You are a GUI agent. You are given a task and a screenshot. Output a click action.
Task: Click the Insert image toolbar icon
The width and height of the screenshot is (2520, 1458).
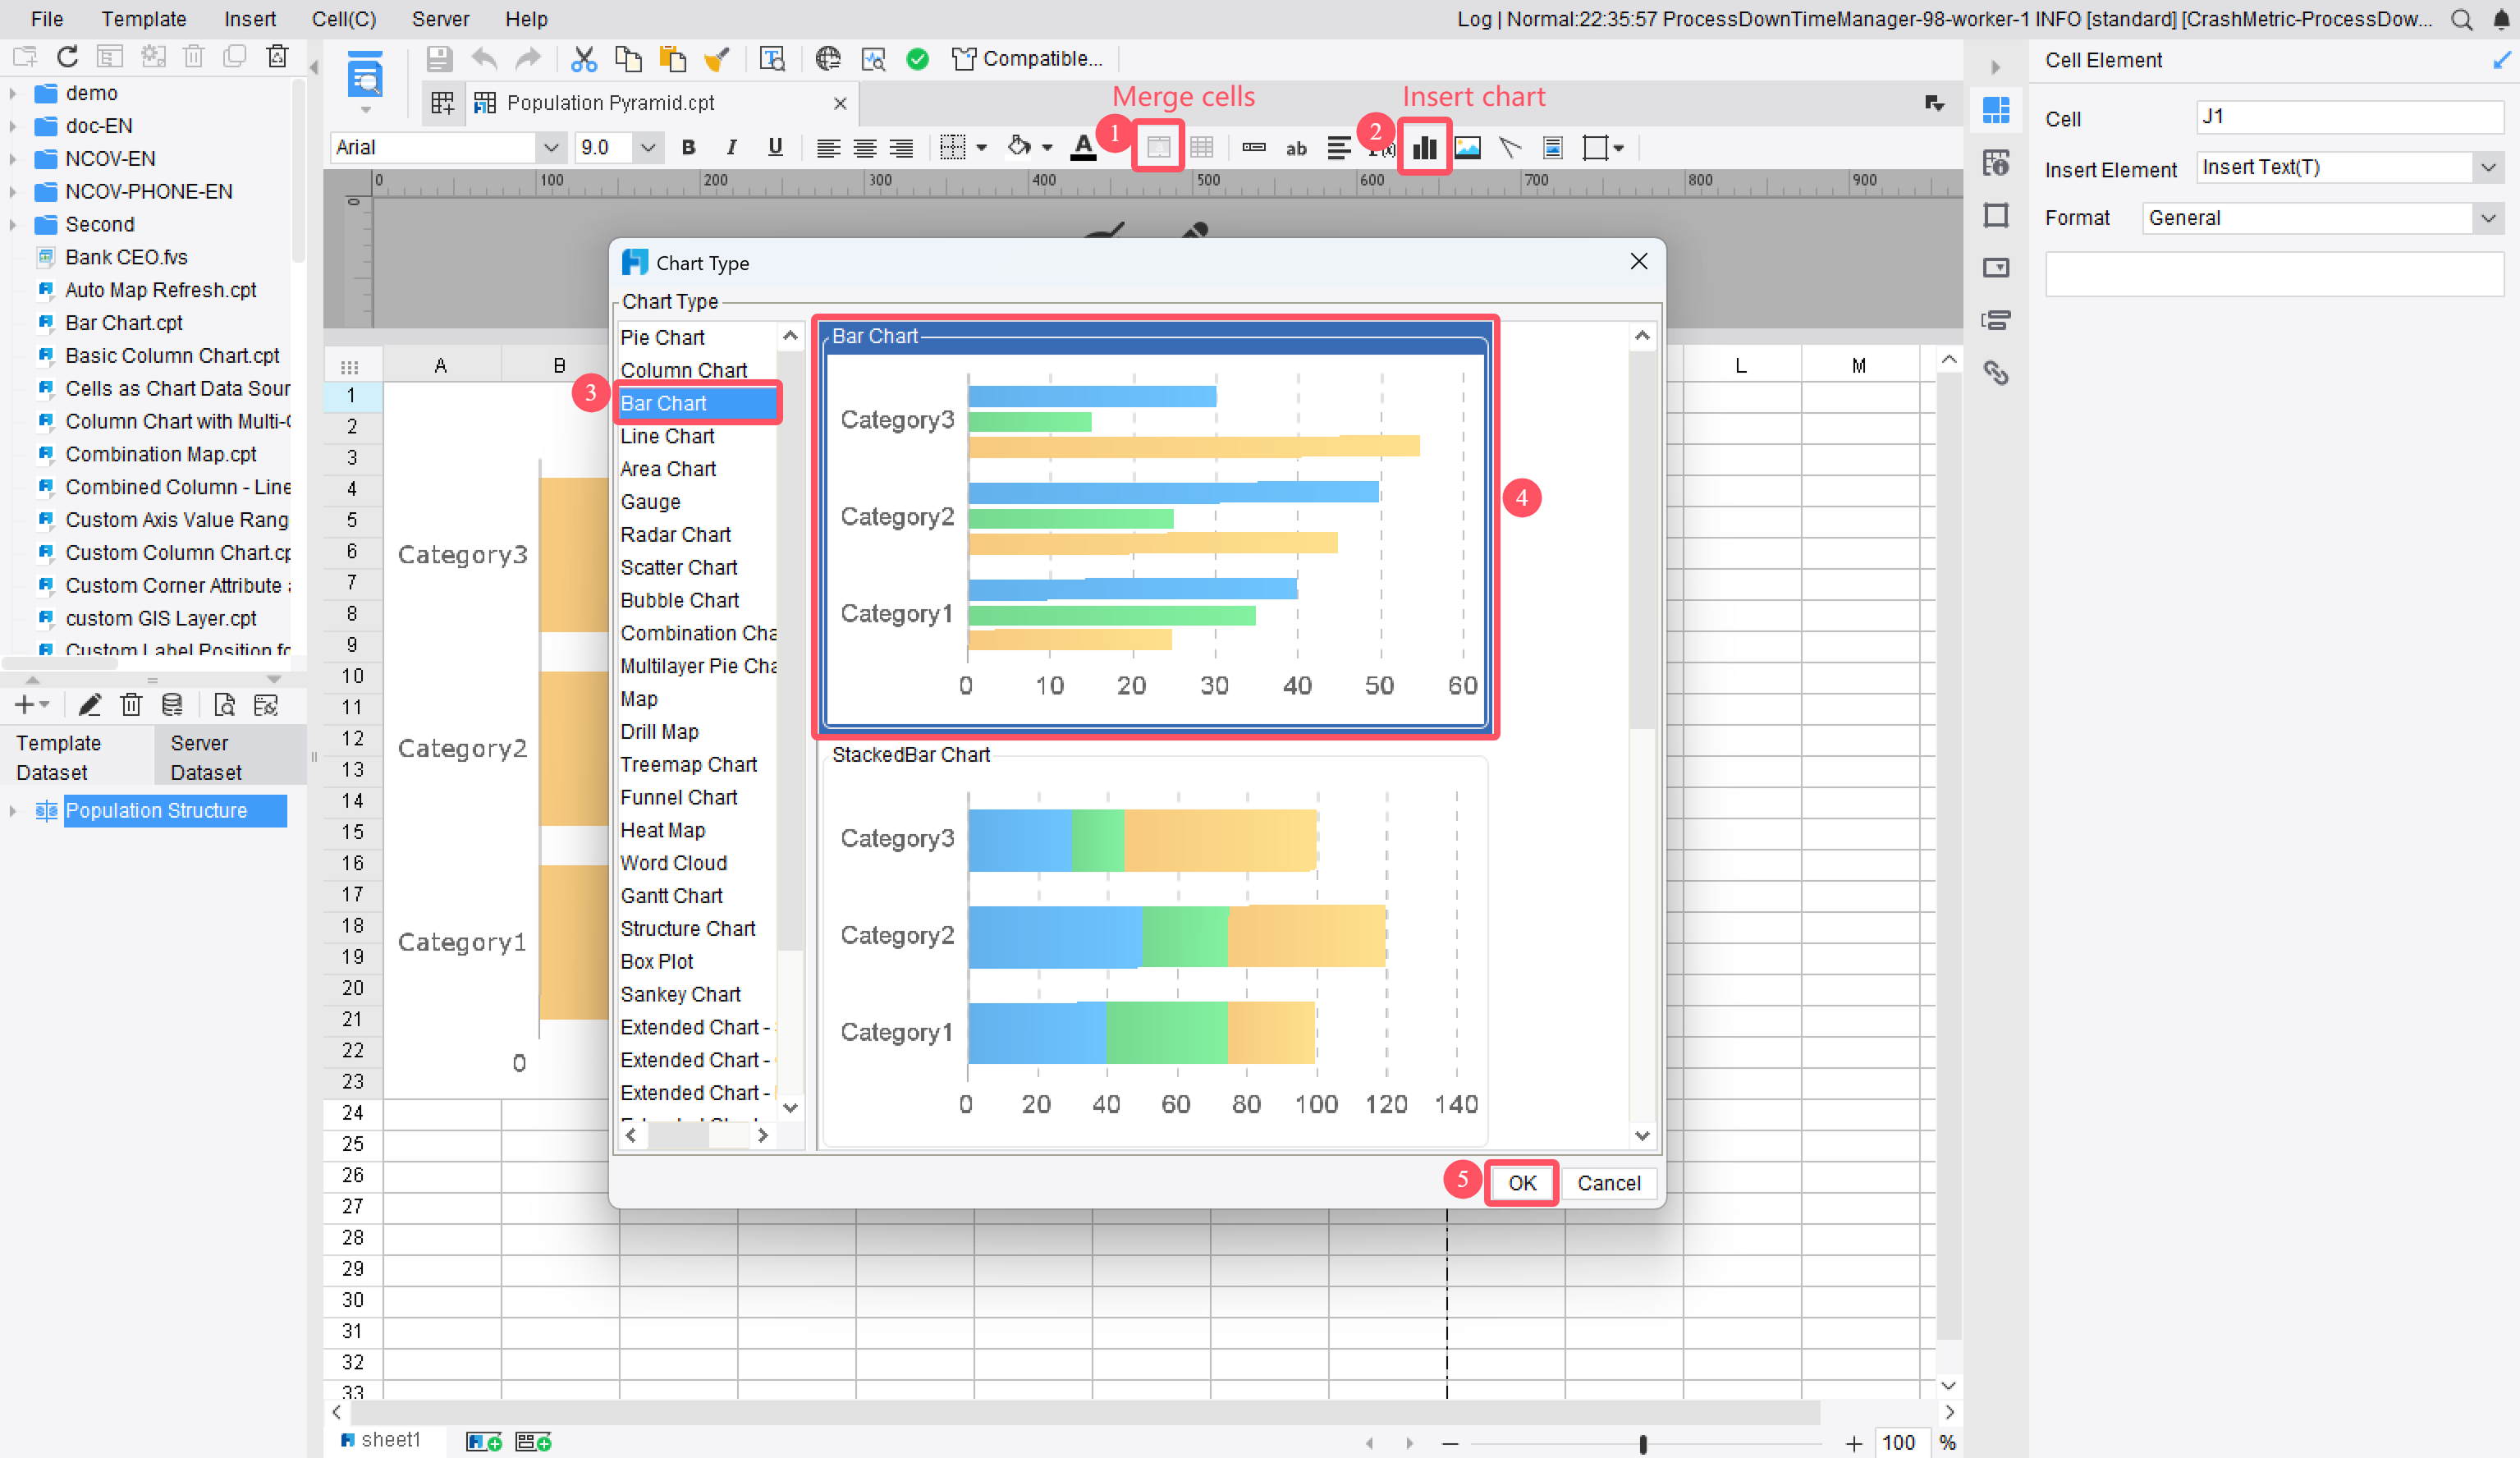[1467, 148]
